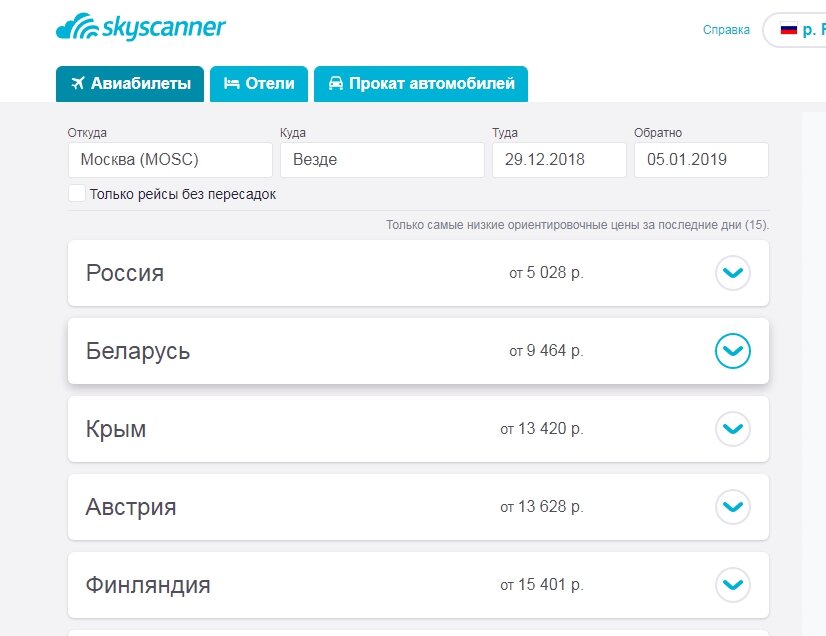Screen dimensions: 826x636
Task: Open the Обратно date field 05.01.2019
Action: [701, 159]
